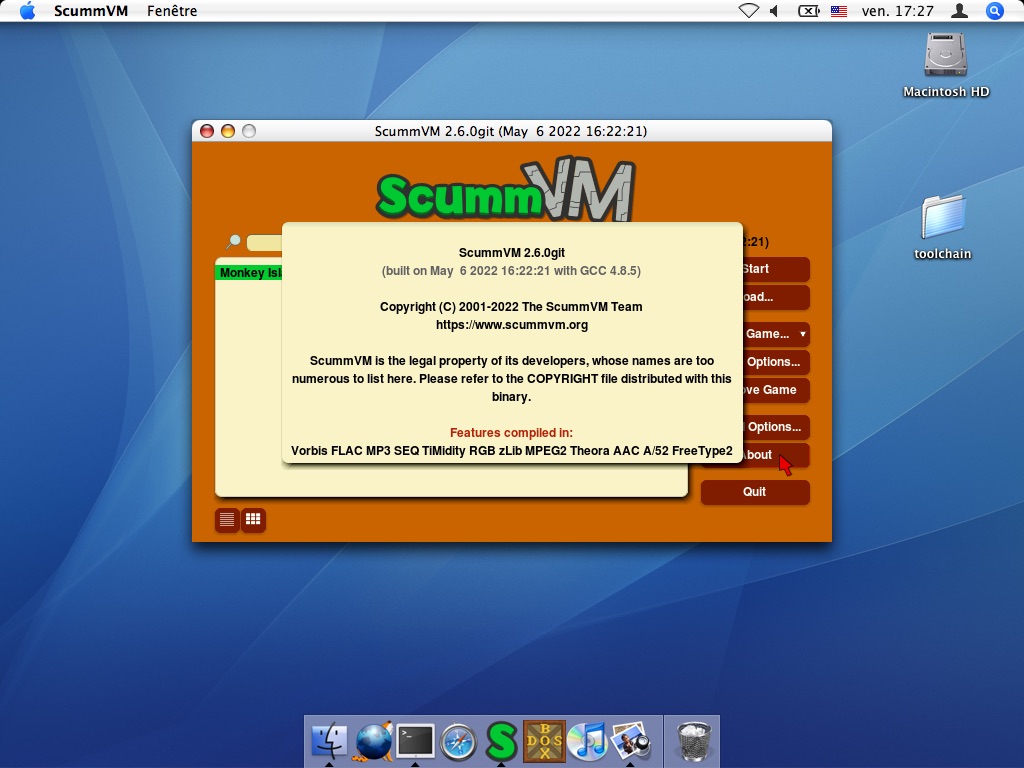Viewport: 1024px width, 768px height.
Task: Click the user account icon
Action: pyautogui.click(x=959, y=10)
